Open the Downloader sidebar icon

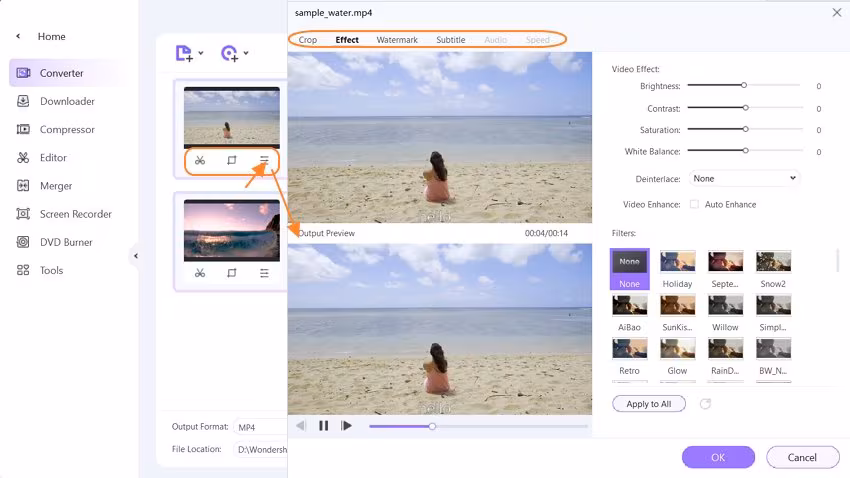pyautogui.click(x=23, y=101)
